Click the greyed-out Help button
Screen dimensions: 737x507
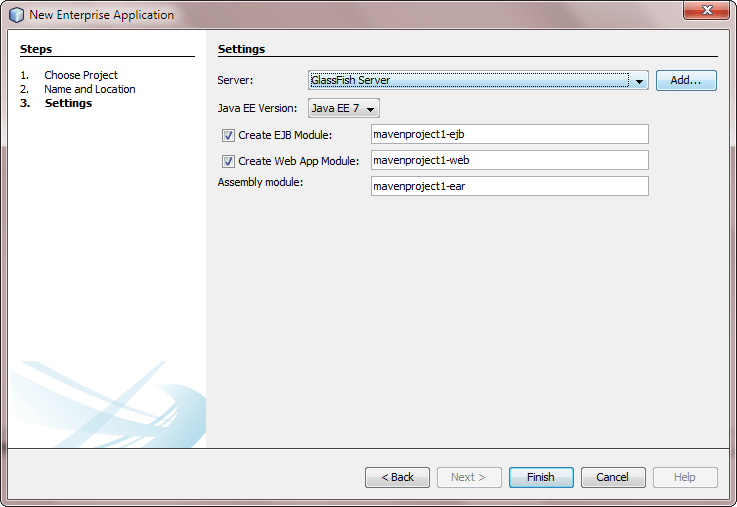[684, 477]
